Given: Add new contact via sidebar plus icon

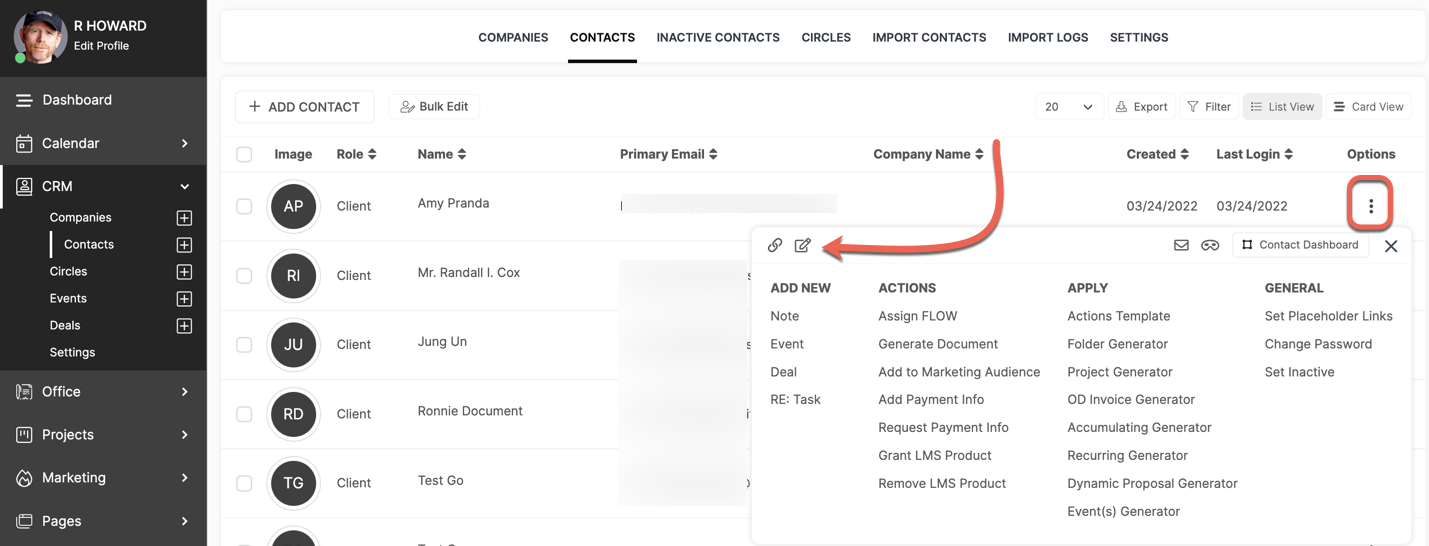Looking at the screenshot, I should click(184, 245).
